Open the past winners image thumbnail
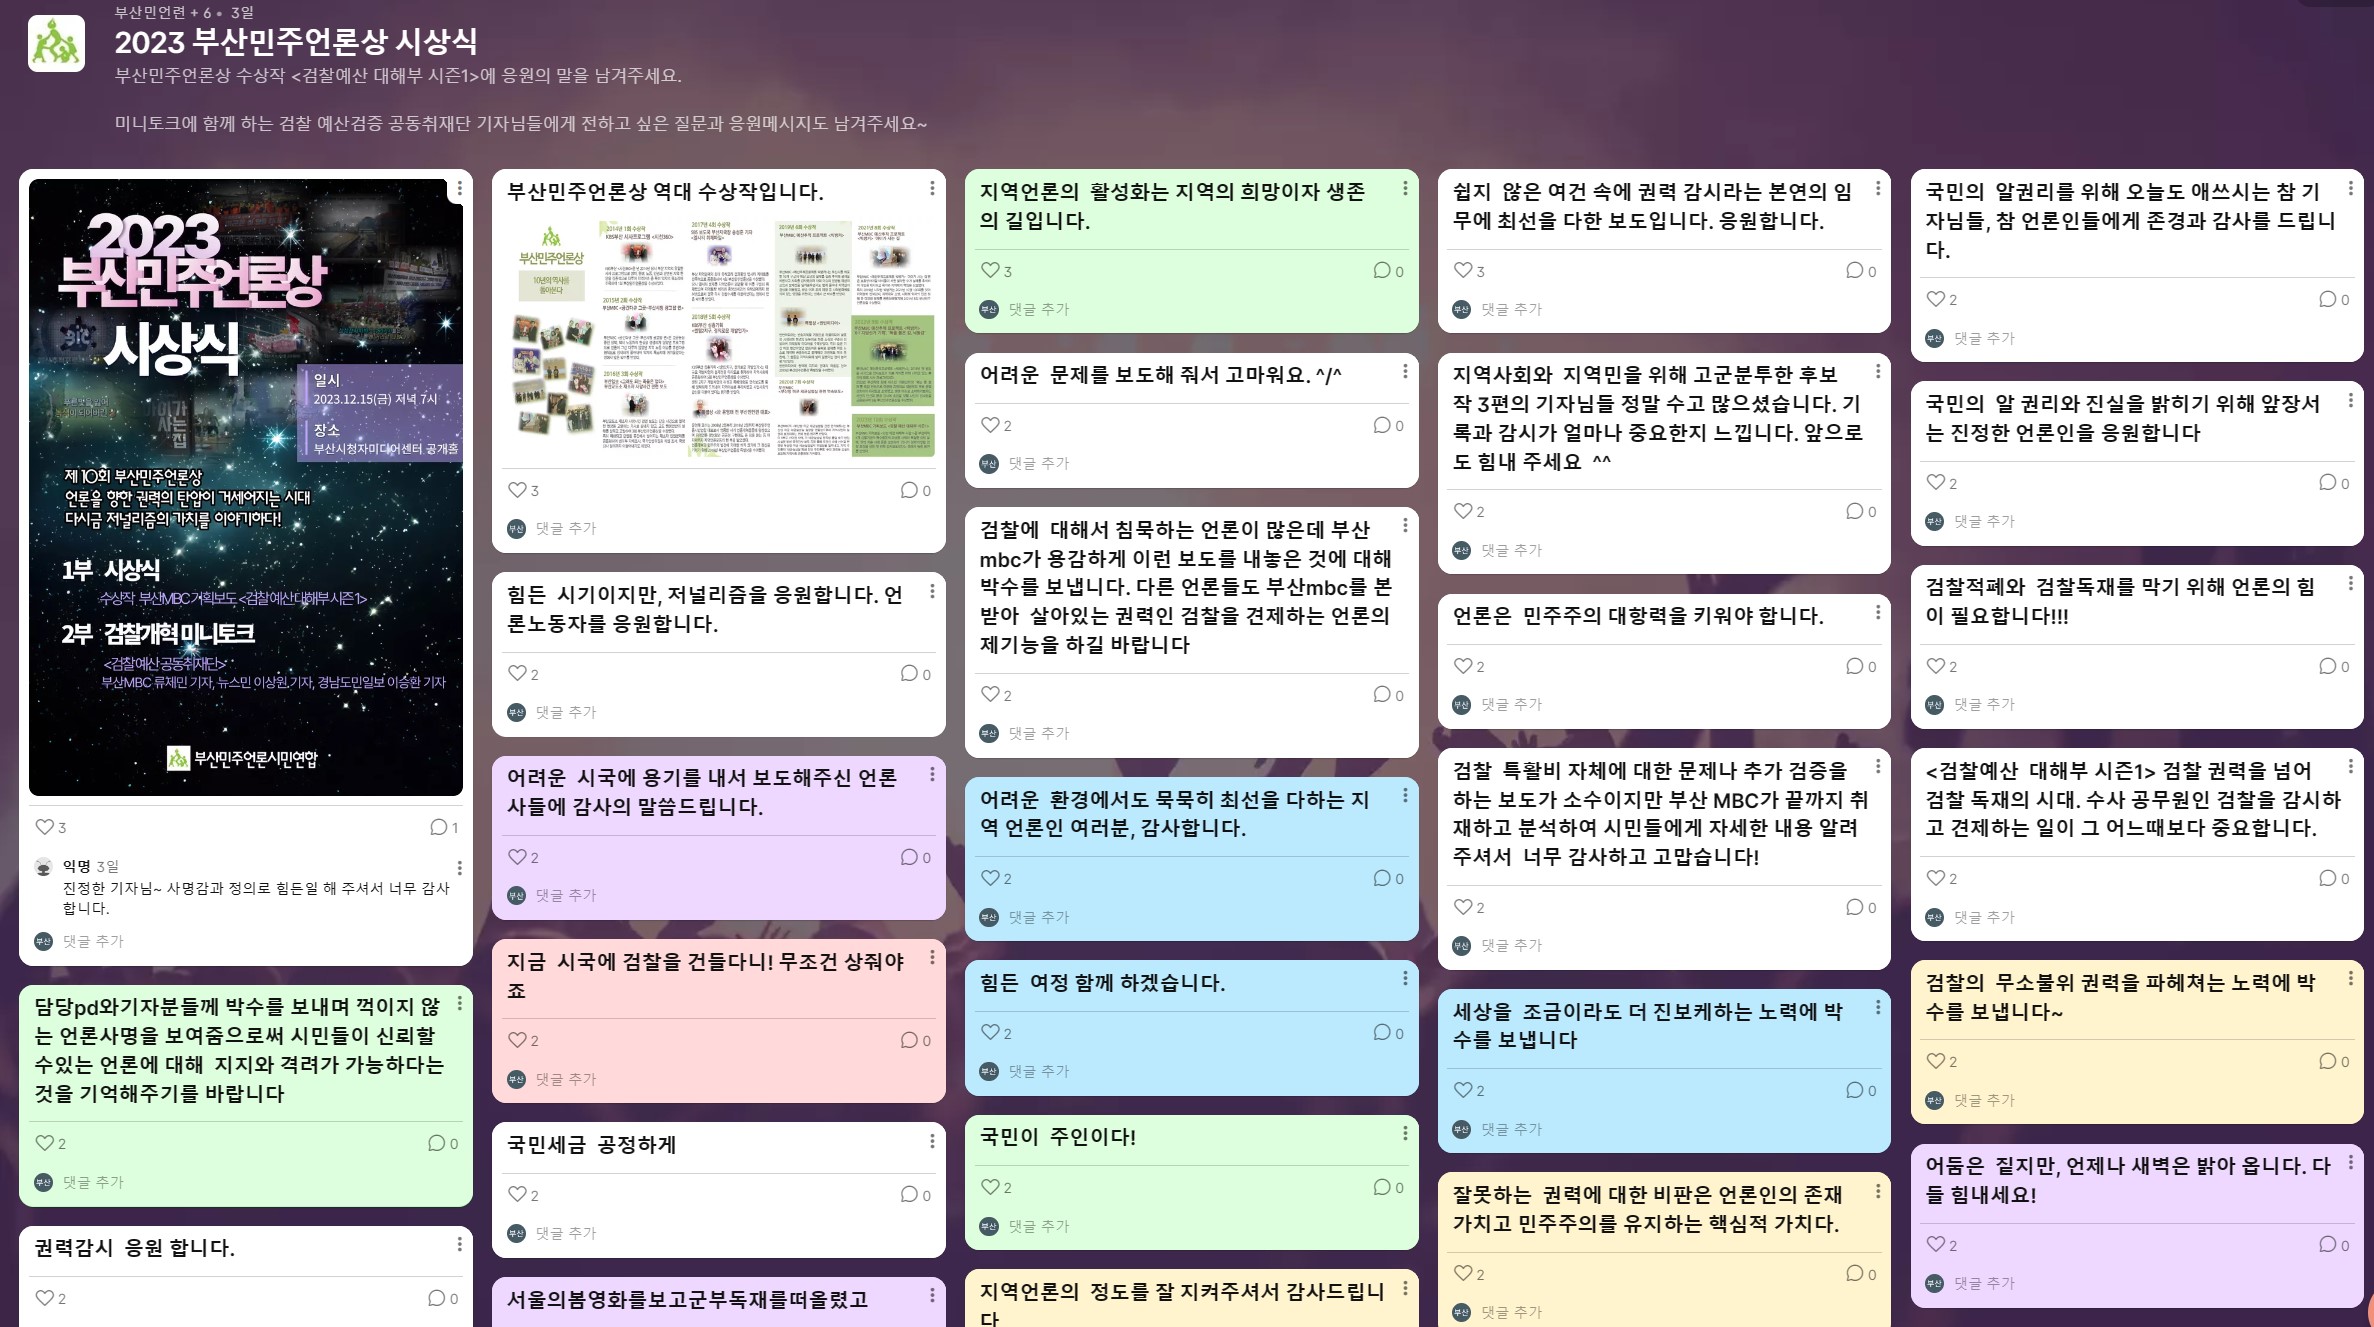 click(718, 339)
